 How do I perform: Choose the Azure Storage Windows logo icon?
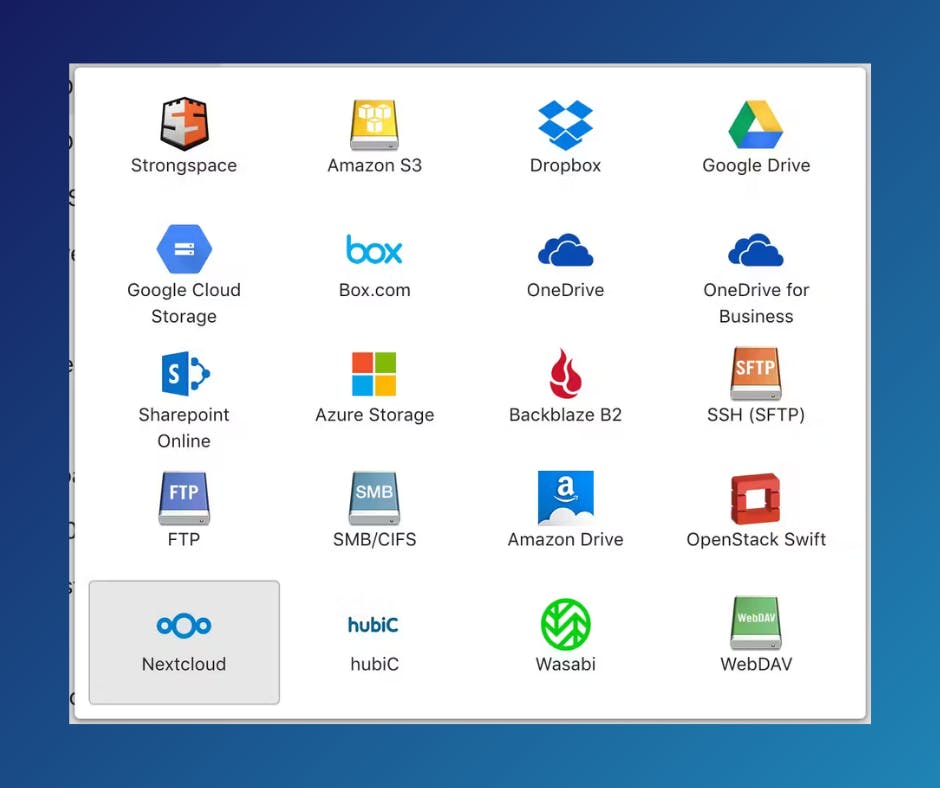[x=374, y=374]
